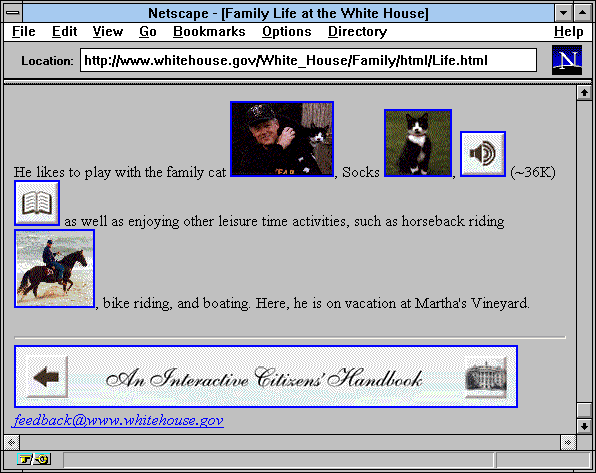Open the File menu
The height and width of the screenshot is (473, 596).
point(24,32)
